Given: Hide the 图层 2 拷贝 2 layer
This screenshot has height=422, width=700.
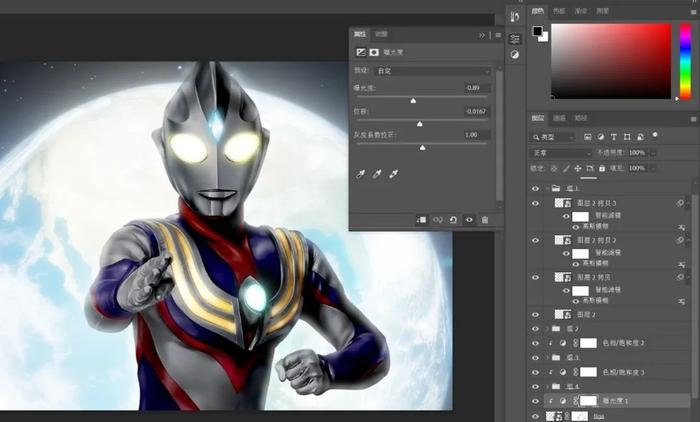Looking at the screenshot, I should pyautogui.click(x=535, y=241).
